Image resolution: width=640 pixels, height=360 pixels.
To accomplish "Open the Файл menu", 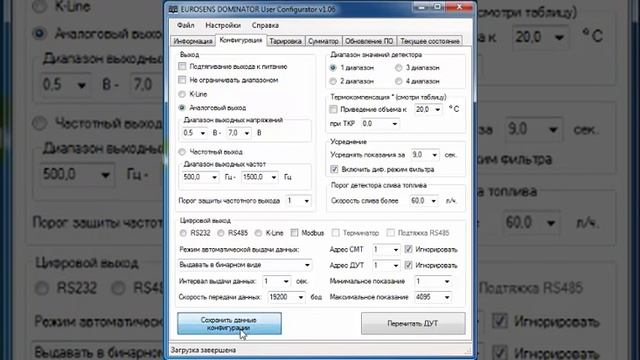I will tap(186, 25).
